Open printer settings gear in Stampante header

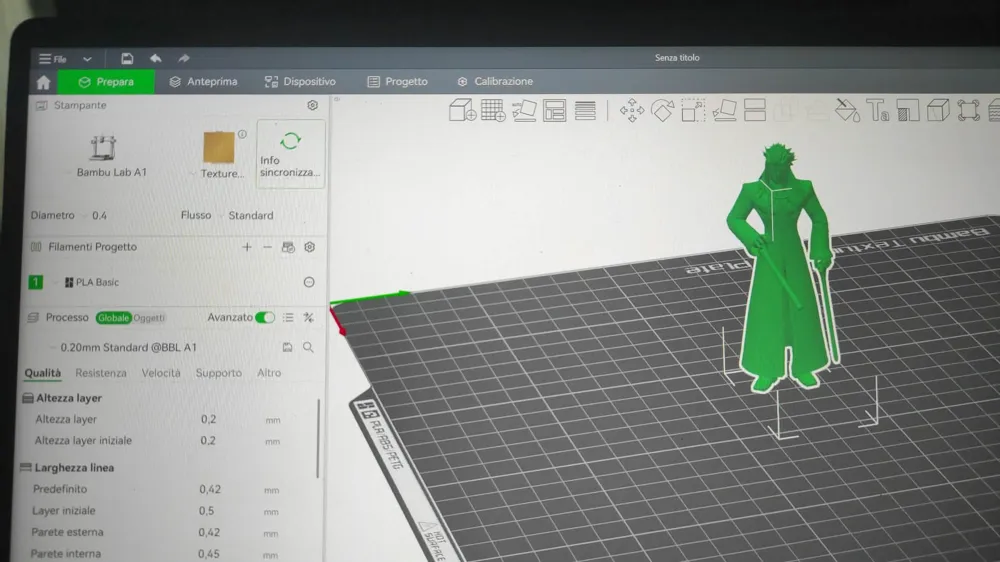coord(312,105)
